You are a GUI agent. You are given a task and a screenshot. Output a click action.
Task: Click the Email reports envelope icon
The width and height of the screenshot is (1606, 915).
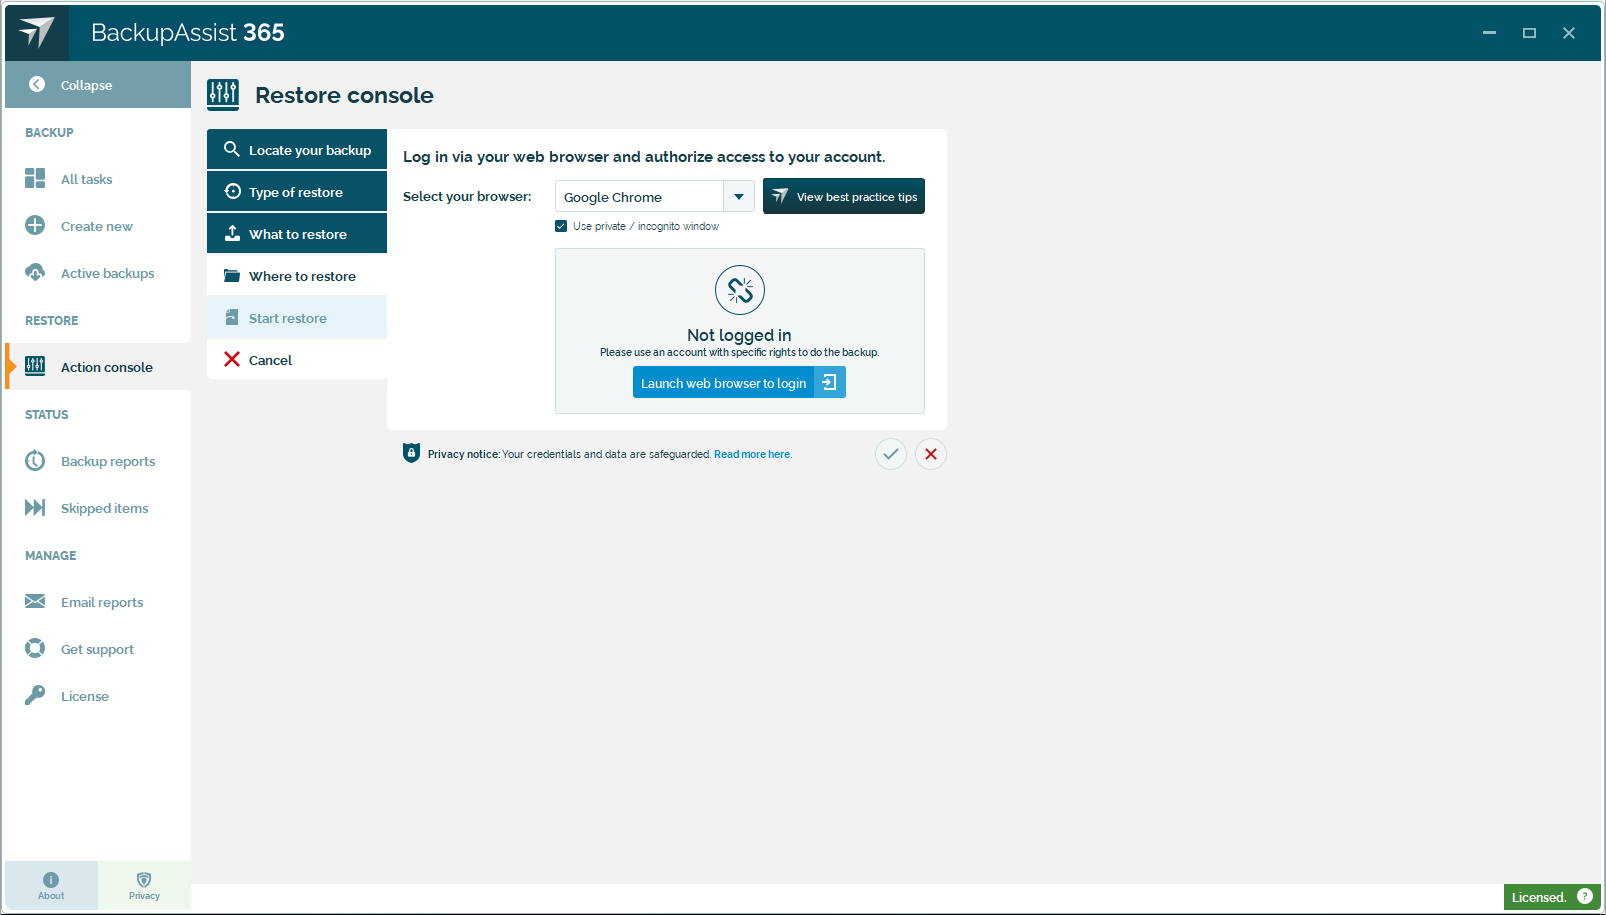pos(35,601)
